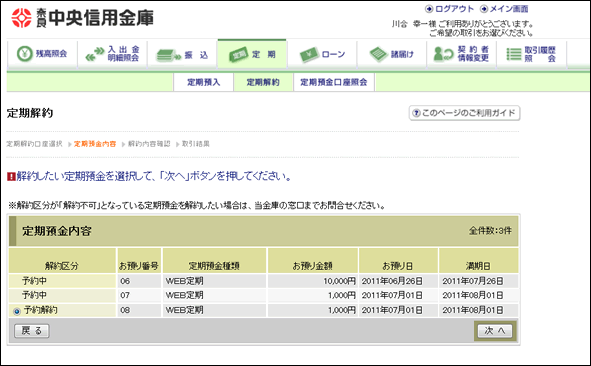Click deposit number 06 cell

(x=139, y=281)
